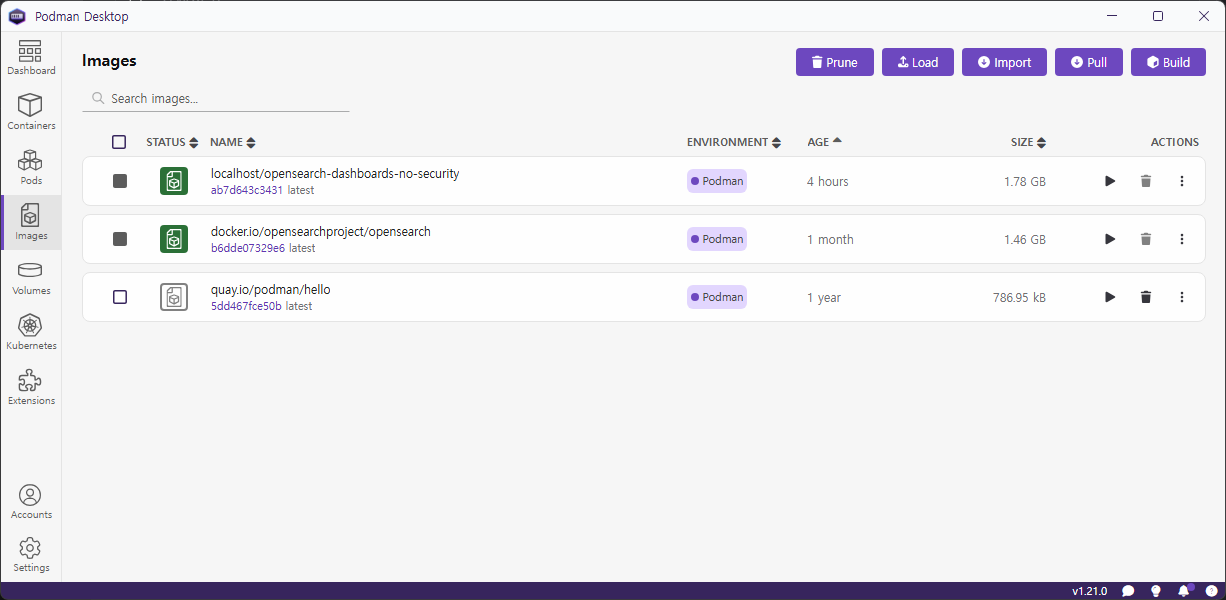The width and height of the screenshot is (1226, 600).
Task: Sort images by Size column
Action: (1029, 142)
